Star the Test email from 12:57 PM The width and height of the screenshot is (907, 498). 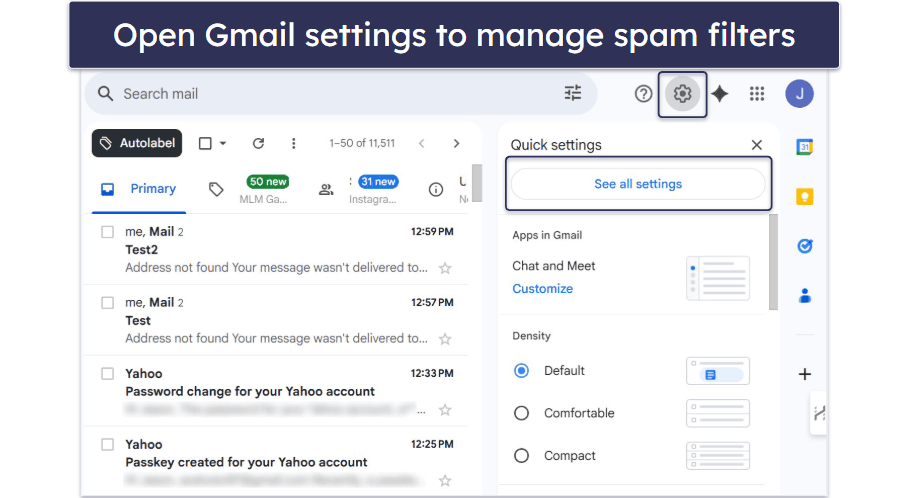[445, 339]
